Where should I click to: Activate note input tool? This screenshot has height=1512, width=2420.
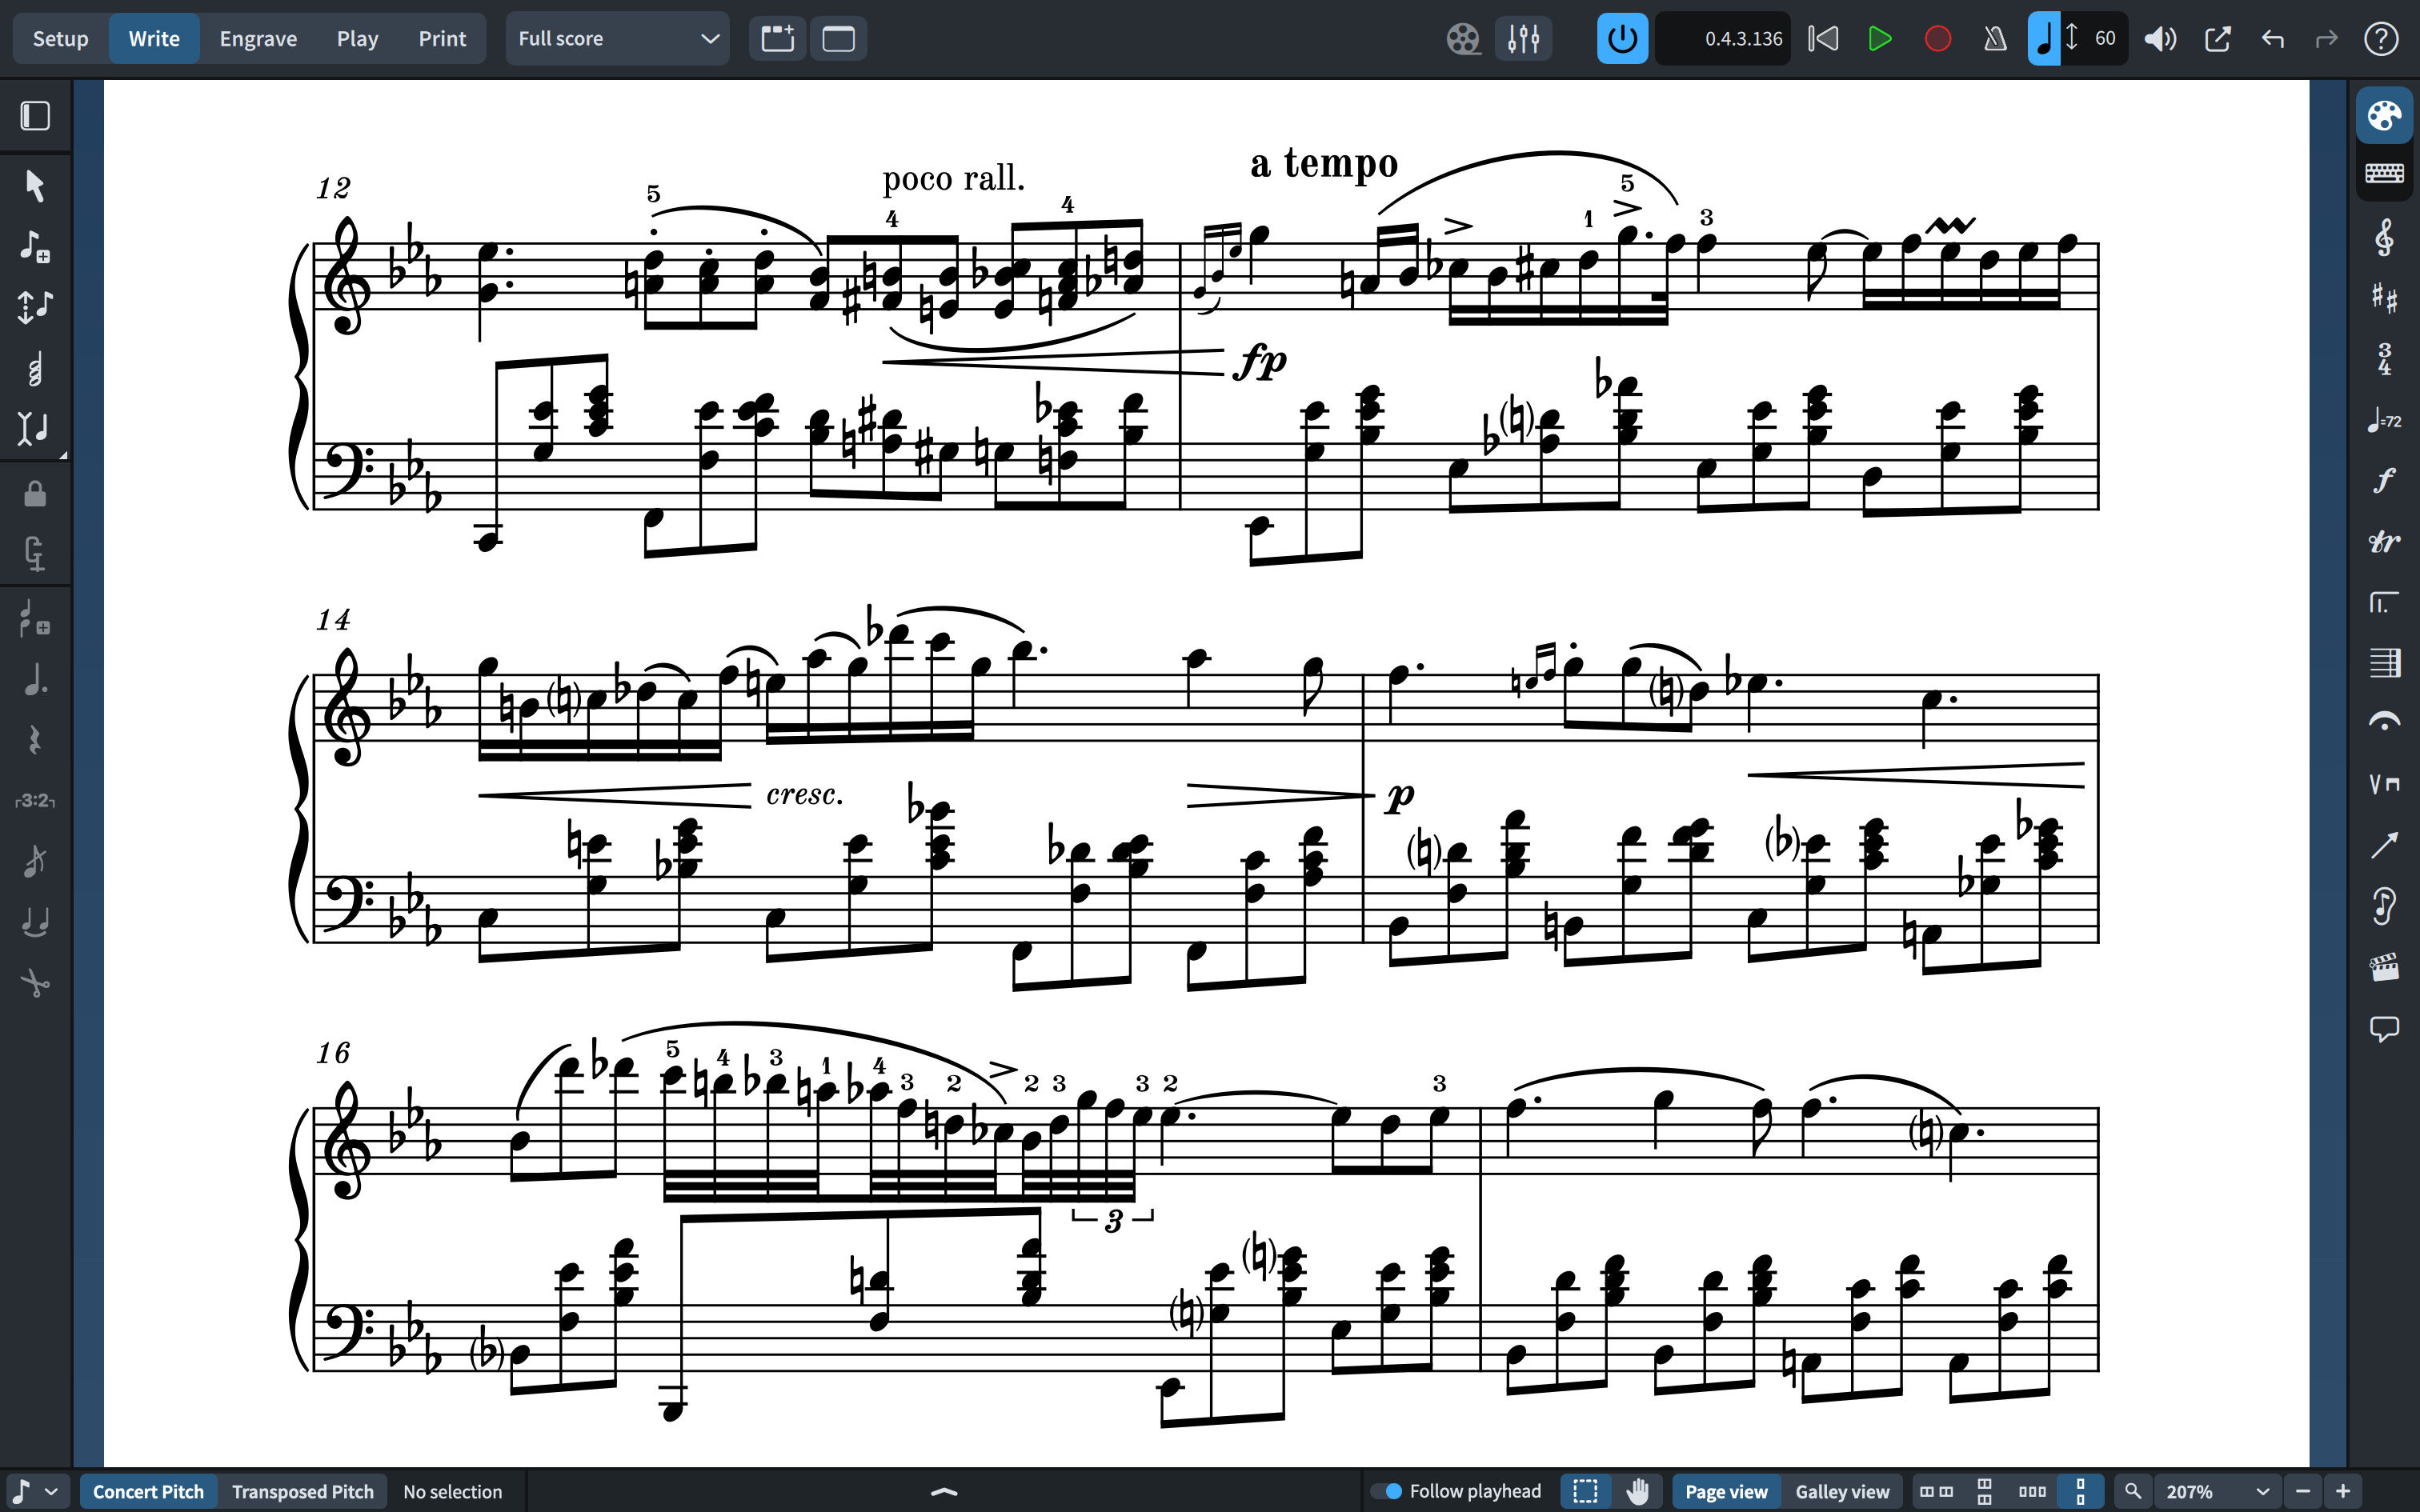coord(35,246)
